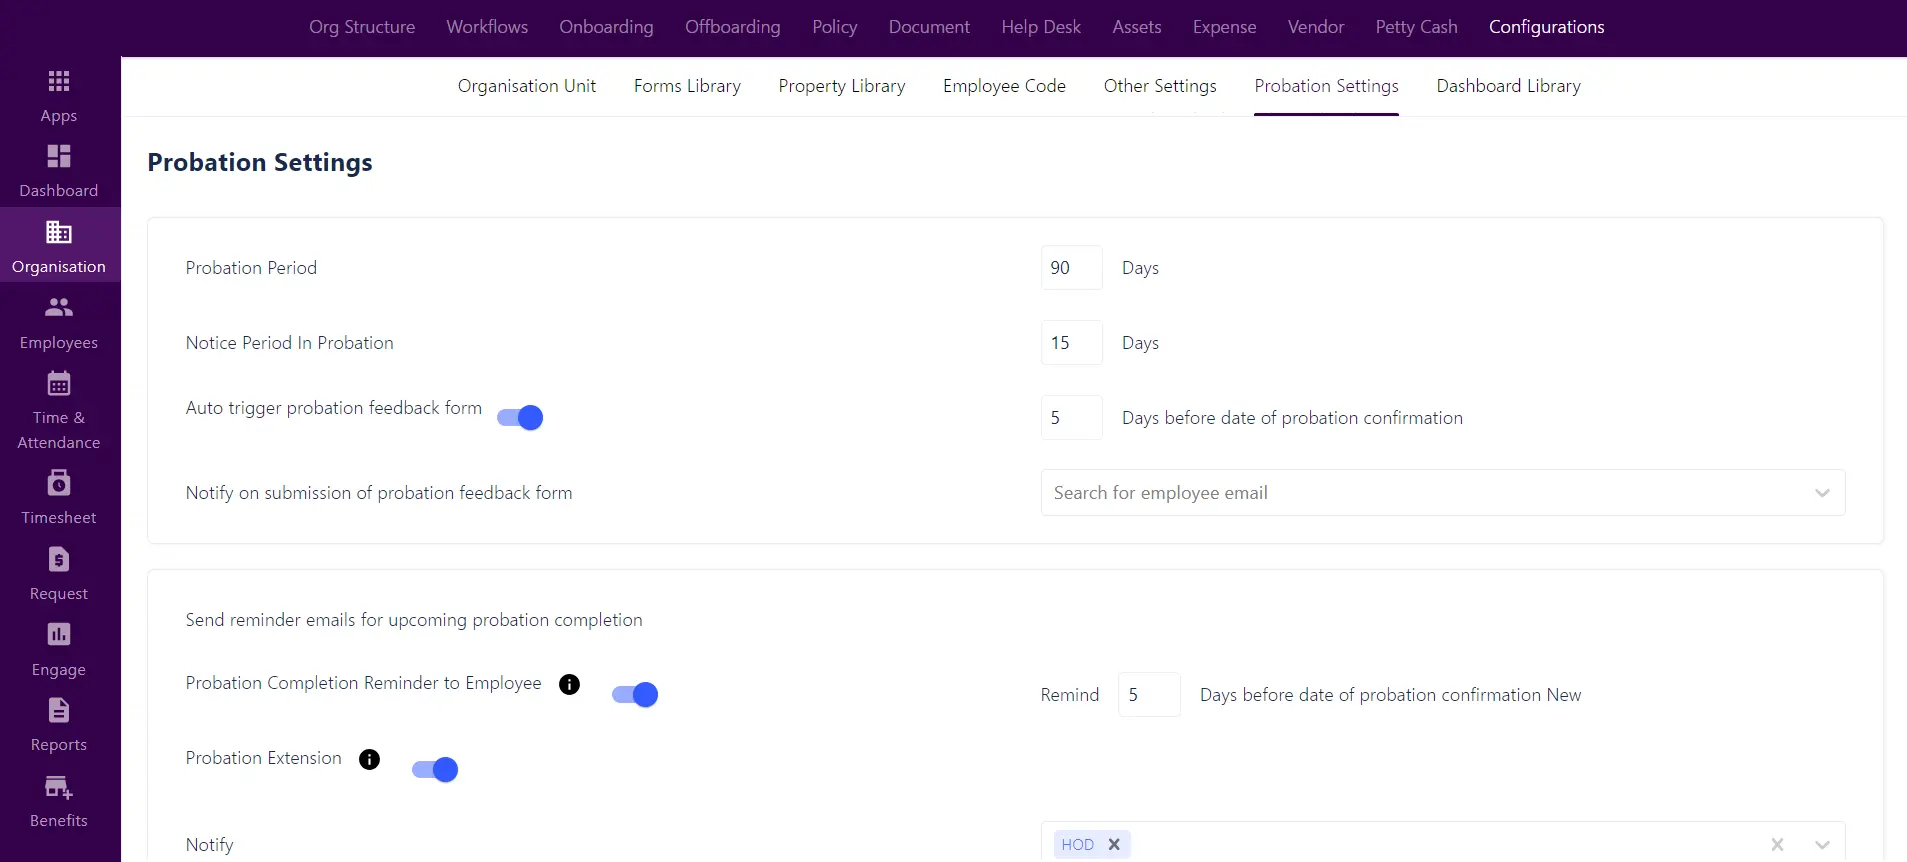The width and height of the screenshot is (1907, 862).
Task: Open the Vendor menu
Action: point(1316,27)
